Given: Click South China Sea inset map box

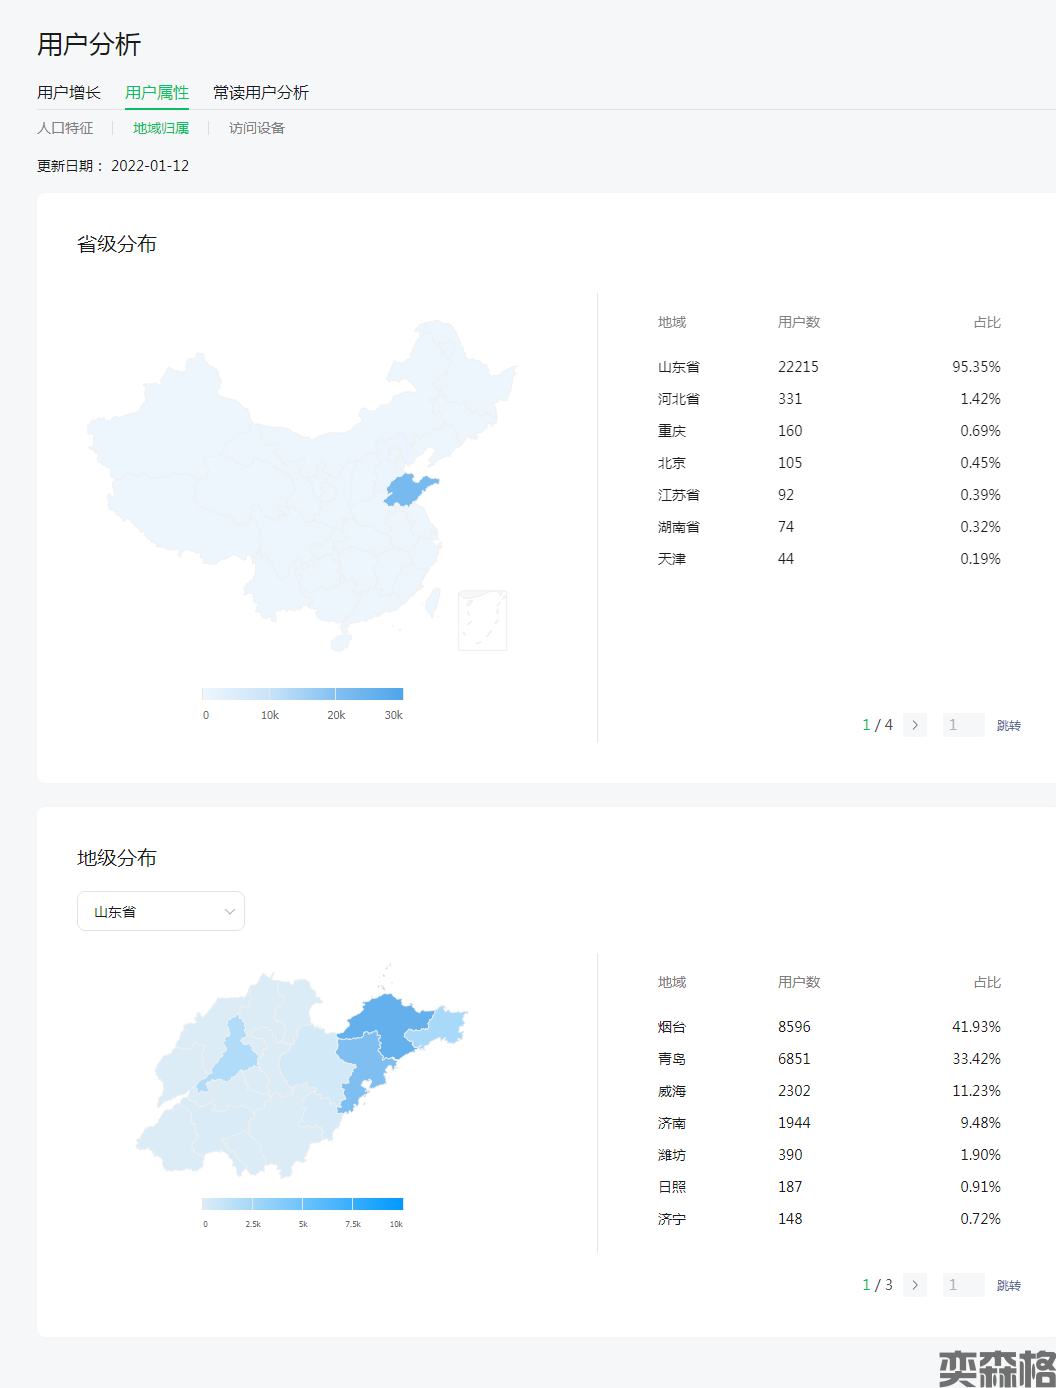Looking at the screenshot, I should click(482, 620).
